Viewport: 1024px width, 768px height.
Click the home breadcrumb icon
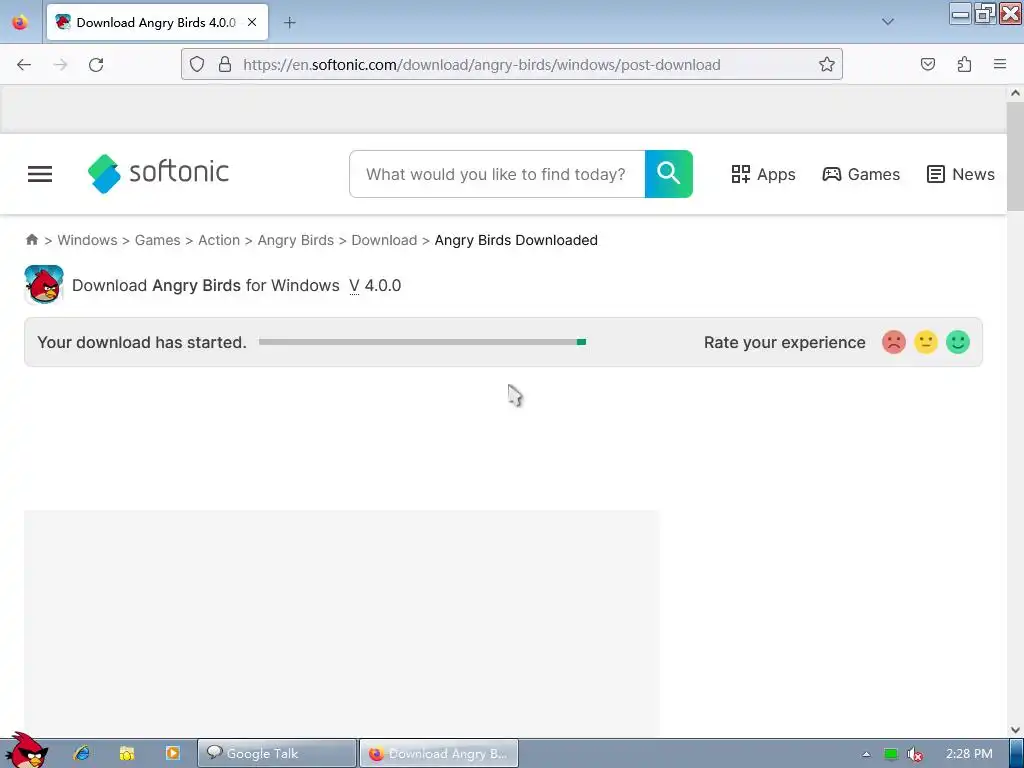[x=32, y=240]
